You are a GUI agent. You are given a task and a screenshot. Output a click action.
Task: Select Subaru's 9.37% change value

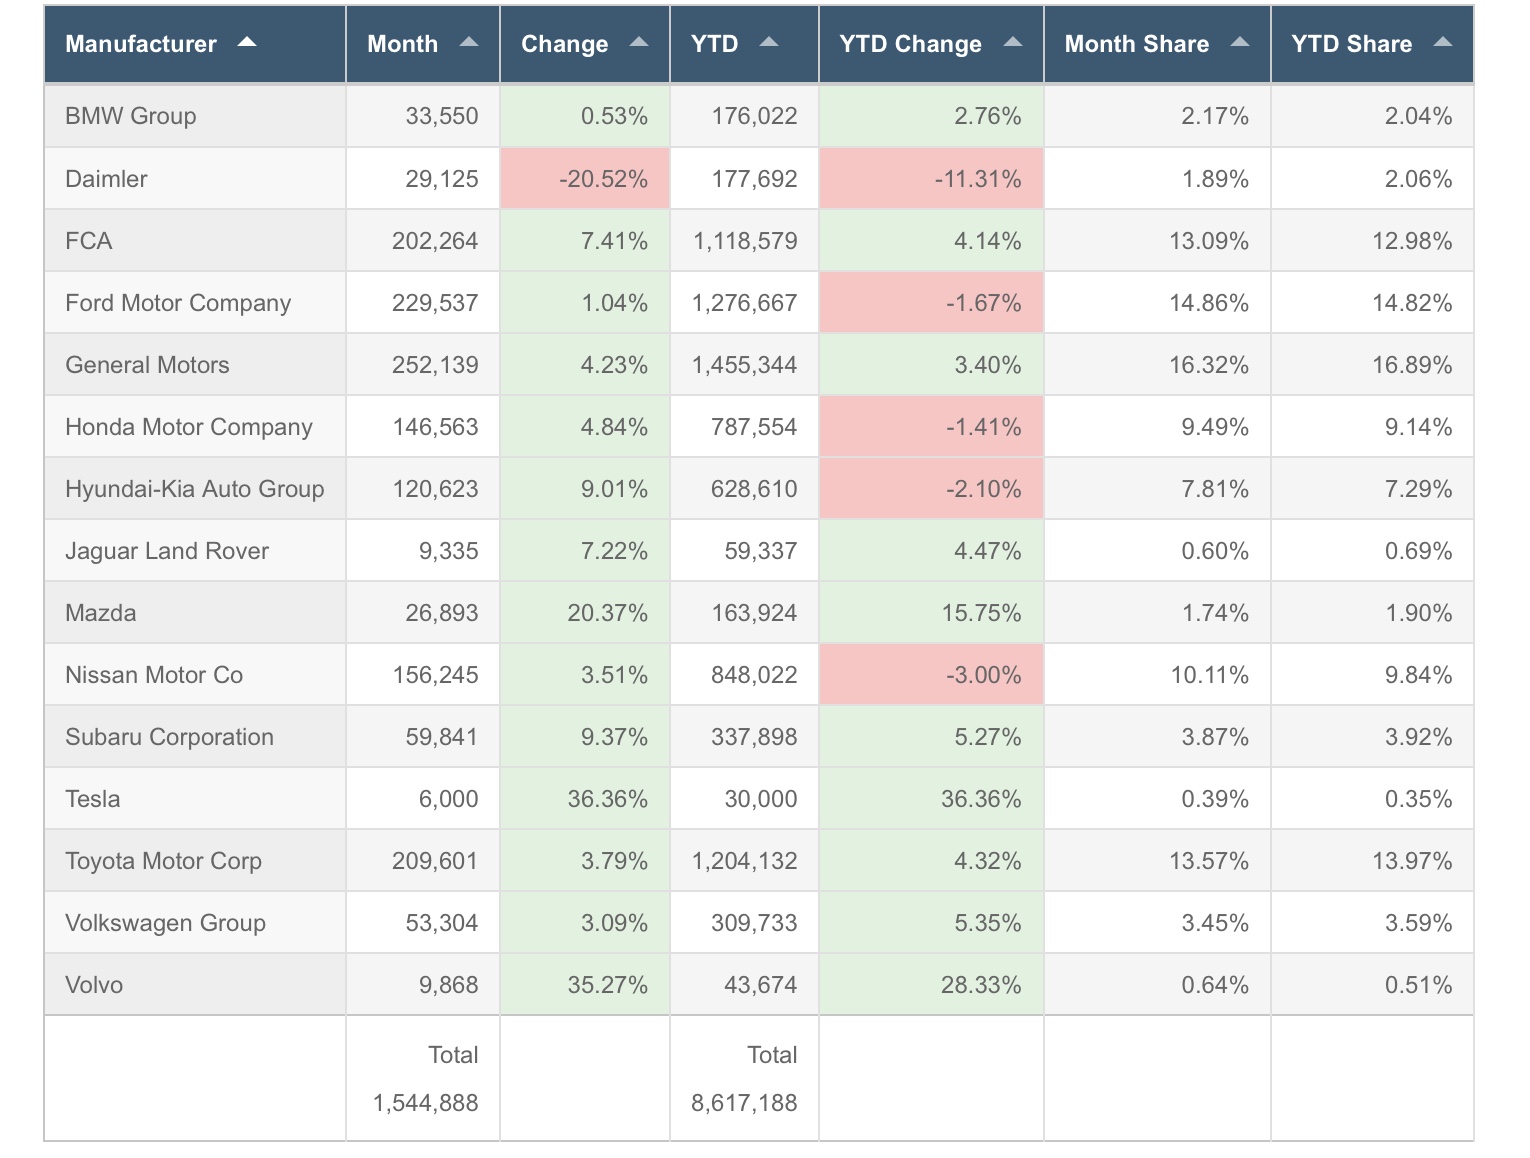pyautogui.click(x=614, y=737)
